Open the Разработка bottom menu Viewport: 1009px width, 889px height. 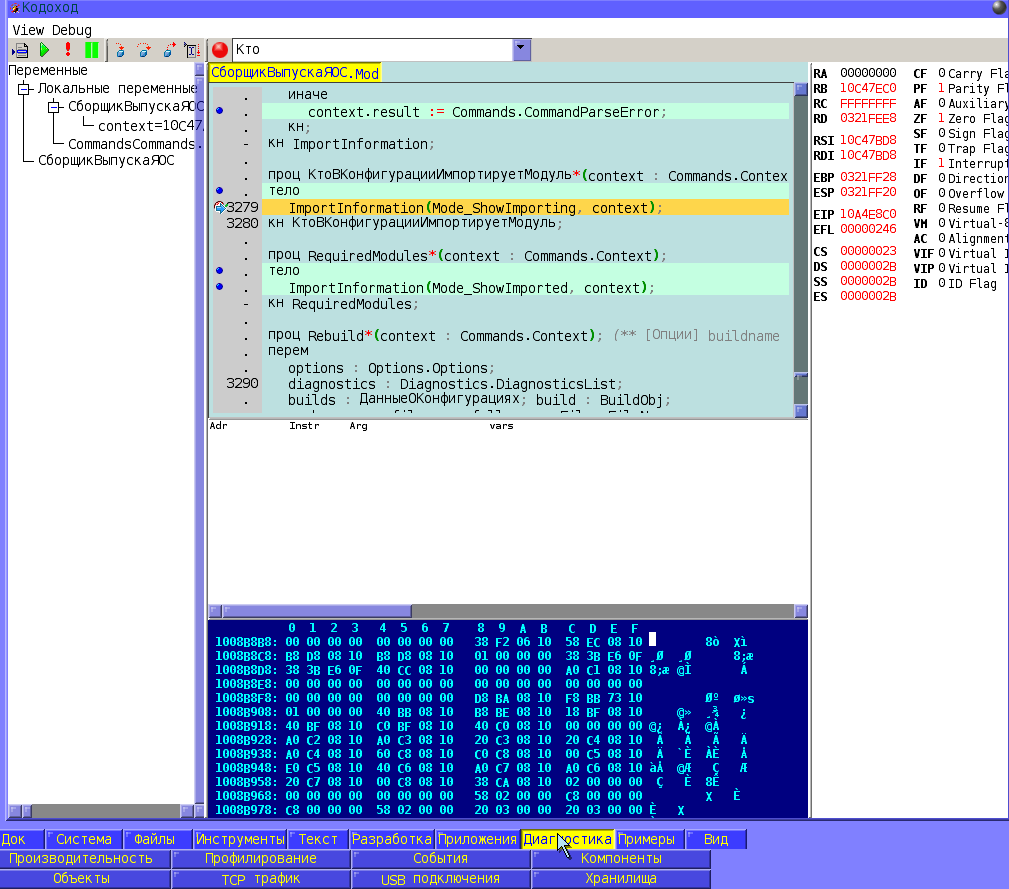coord(391,839)
